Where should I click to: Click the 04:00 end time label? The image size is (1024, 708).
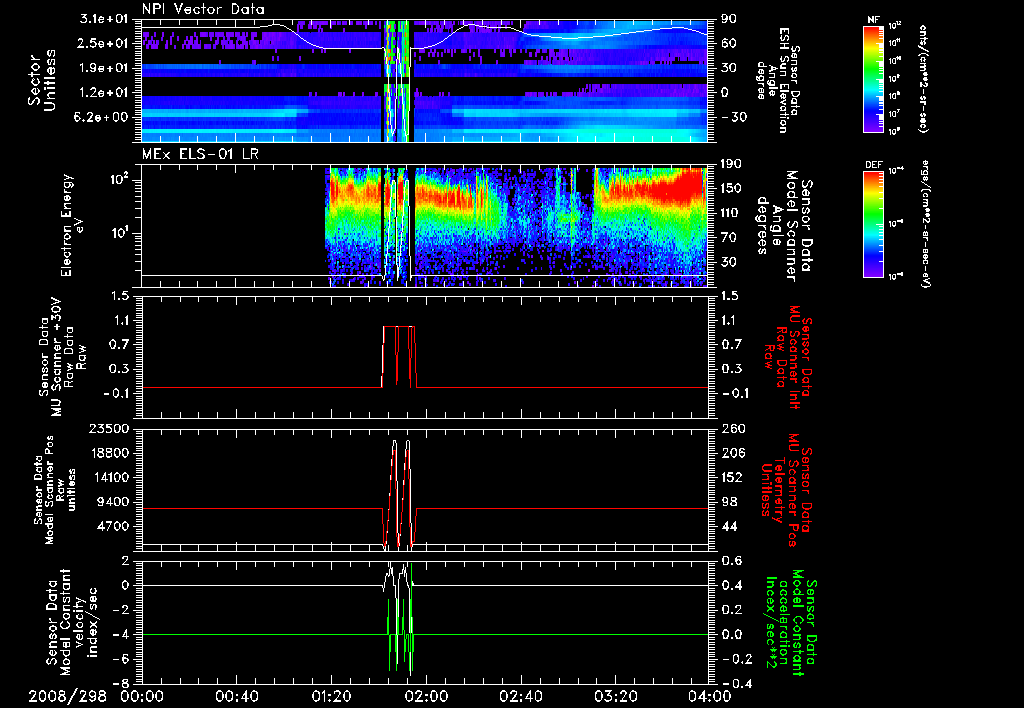click(x=708, y=695)
